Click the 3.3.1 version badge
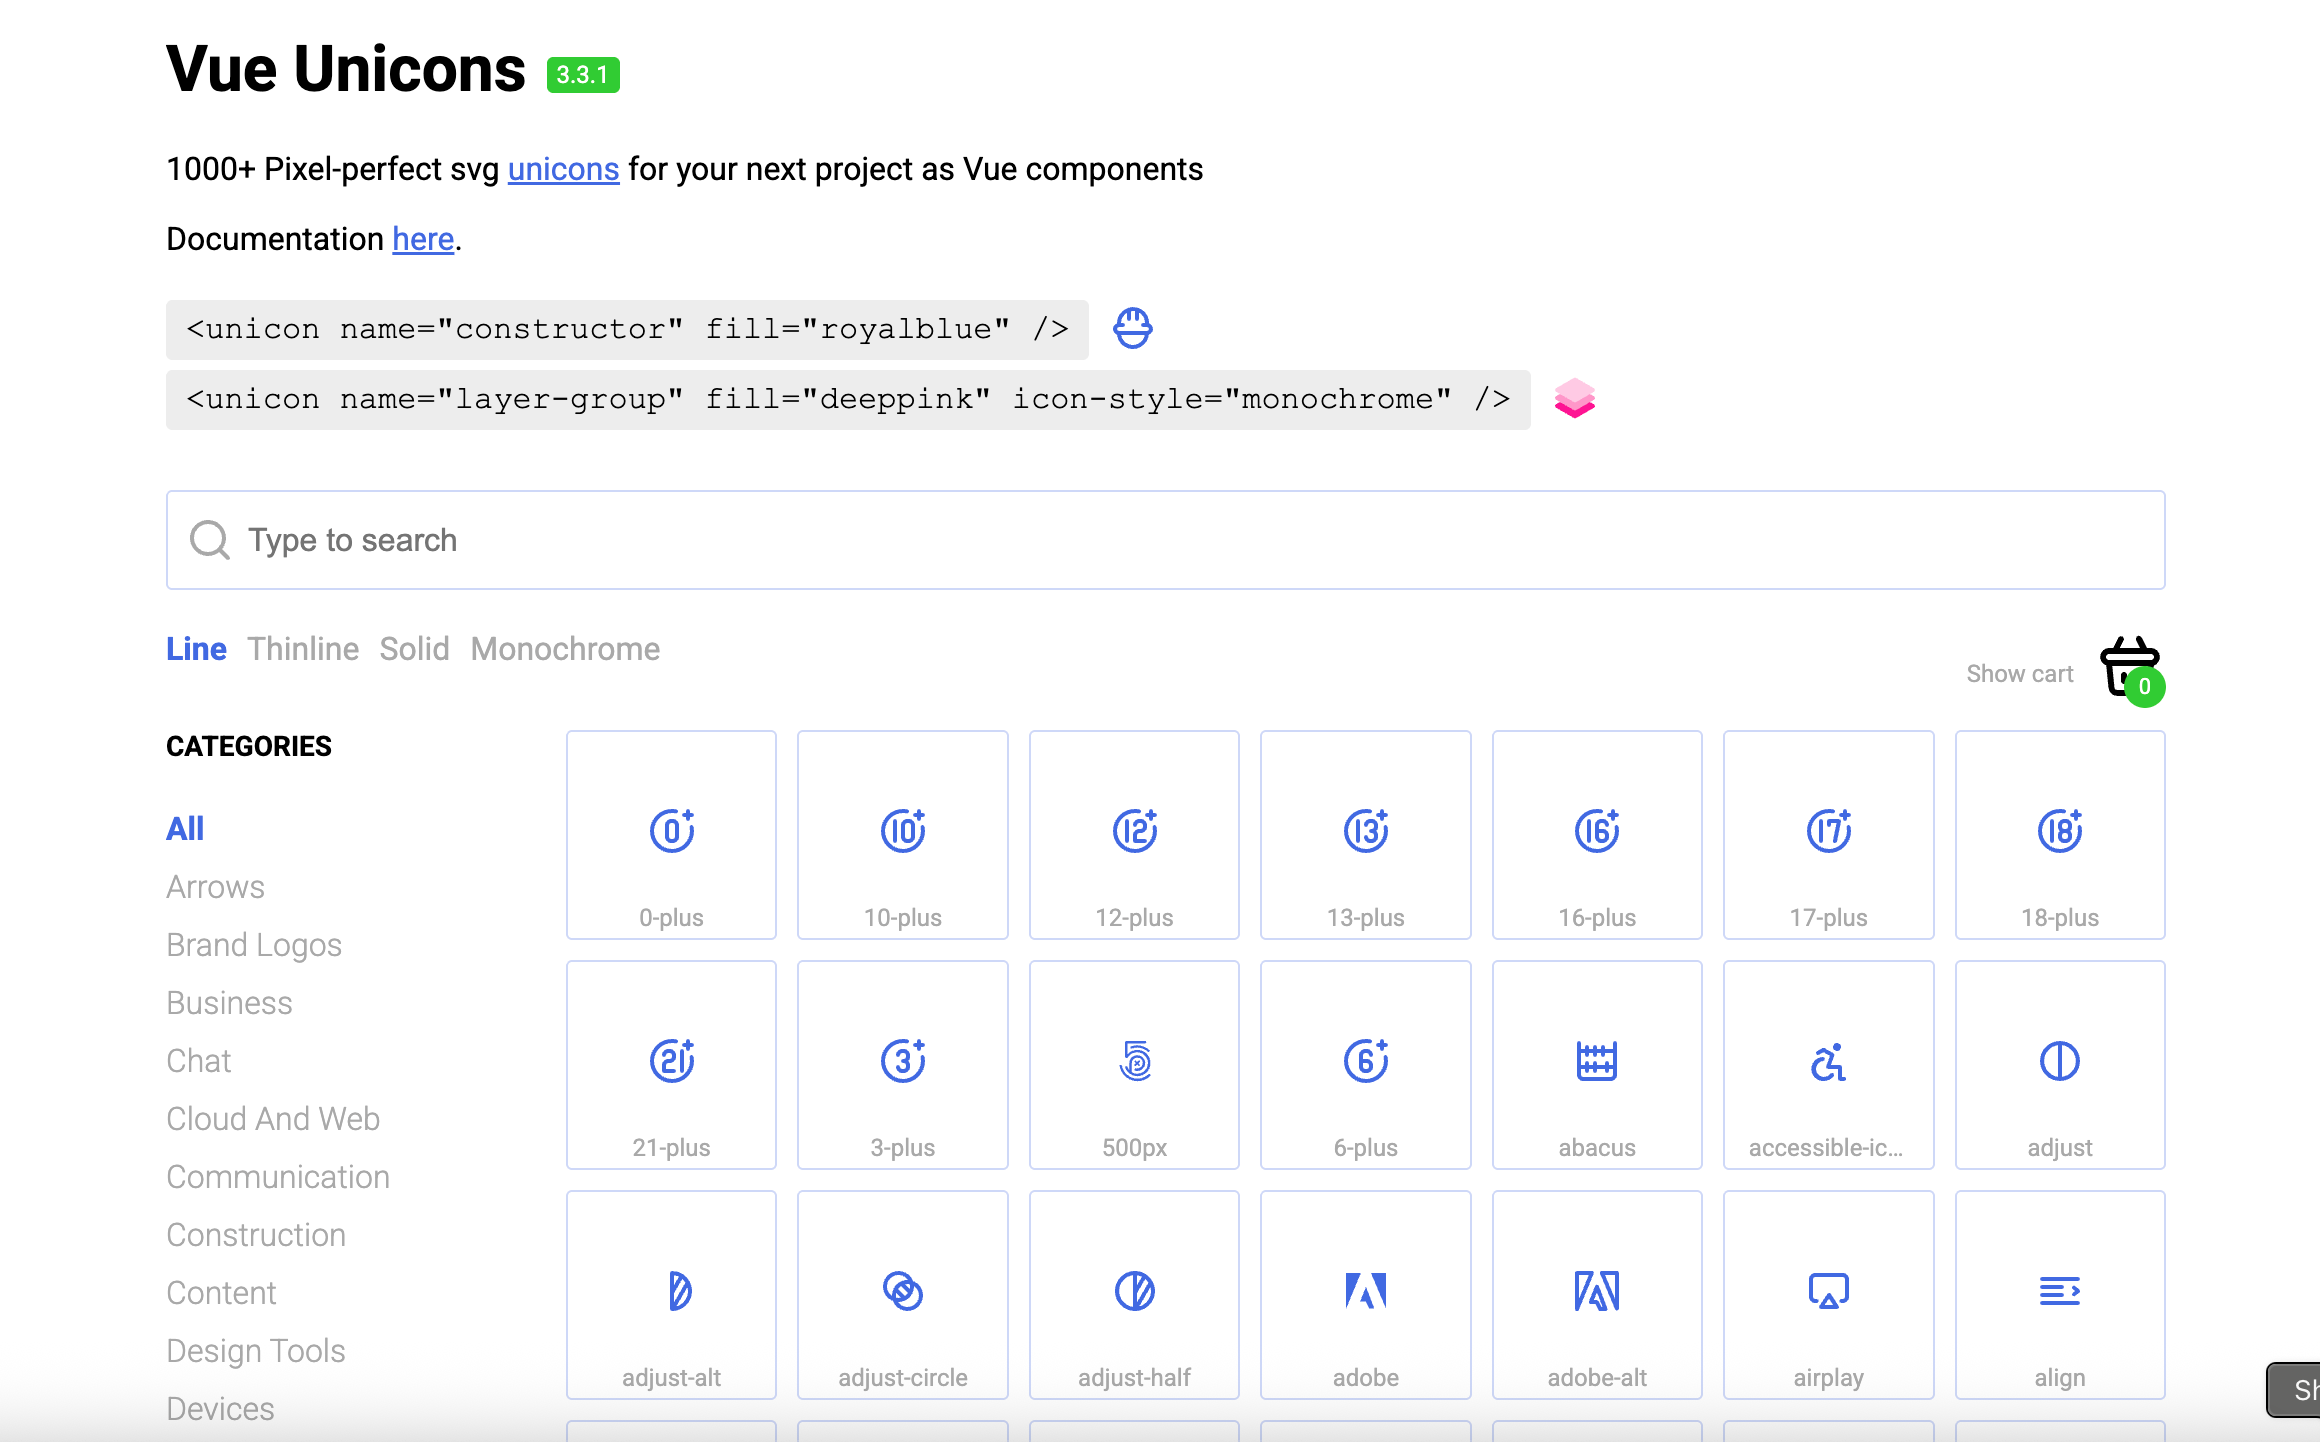 (x=583, y=75)
